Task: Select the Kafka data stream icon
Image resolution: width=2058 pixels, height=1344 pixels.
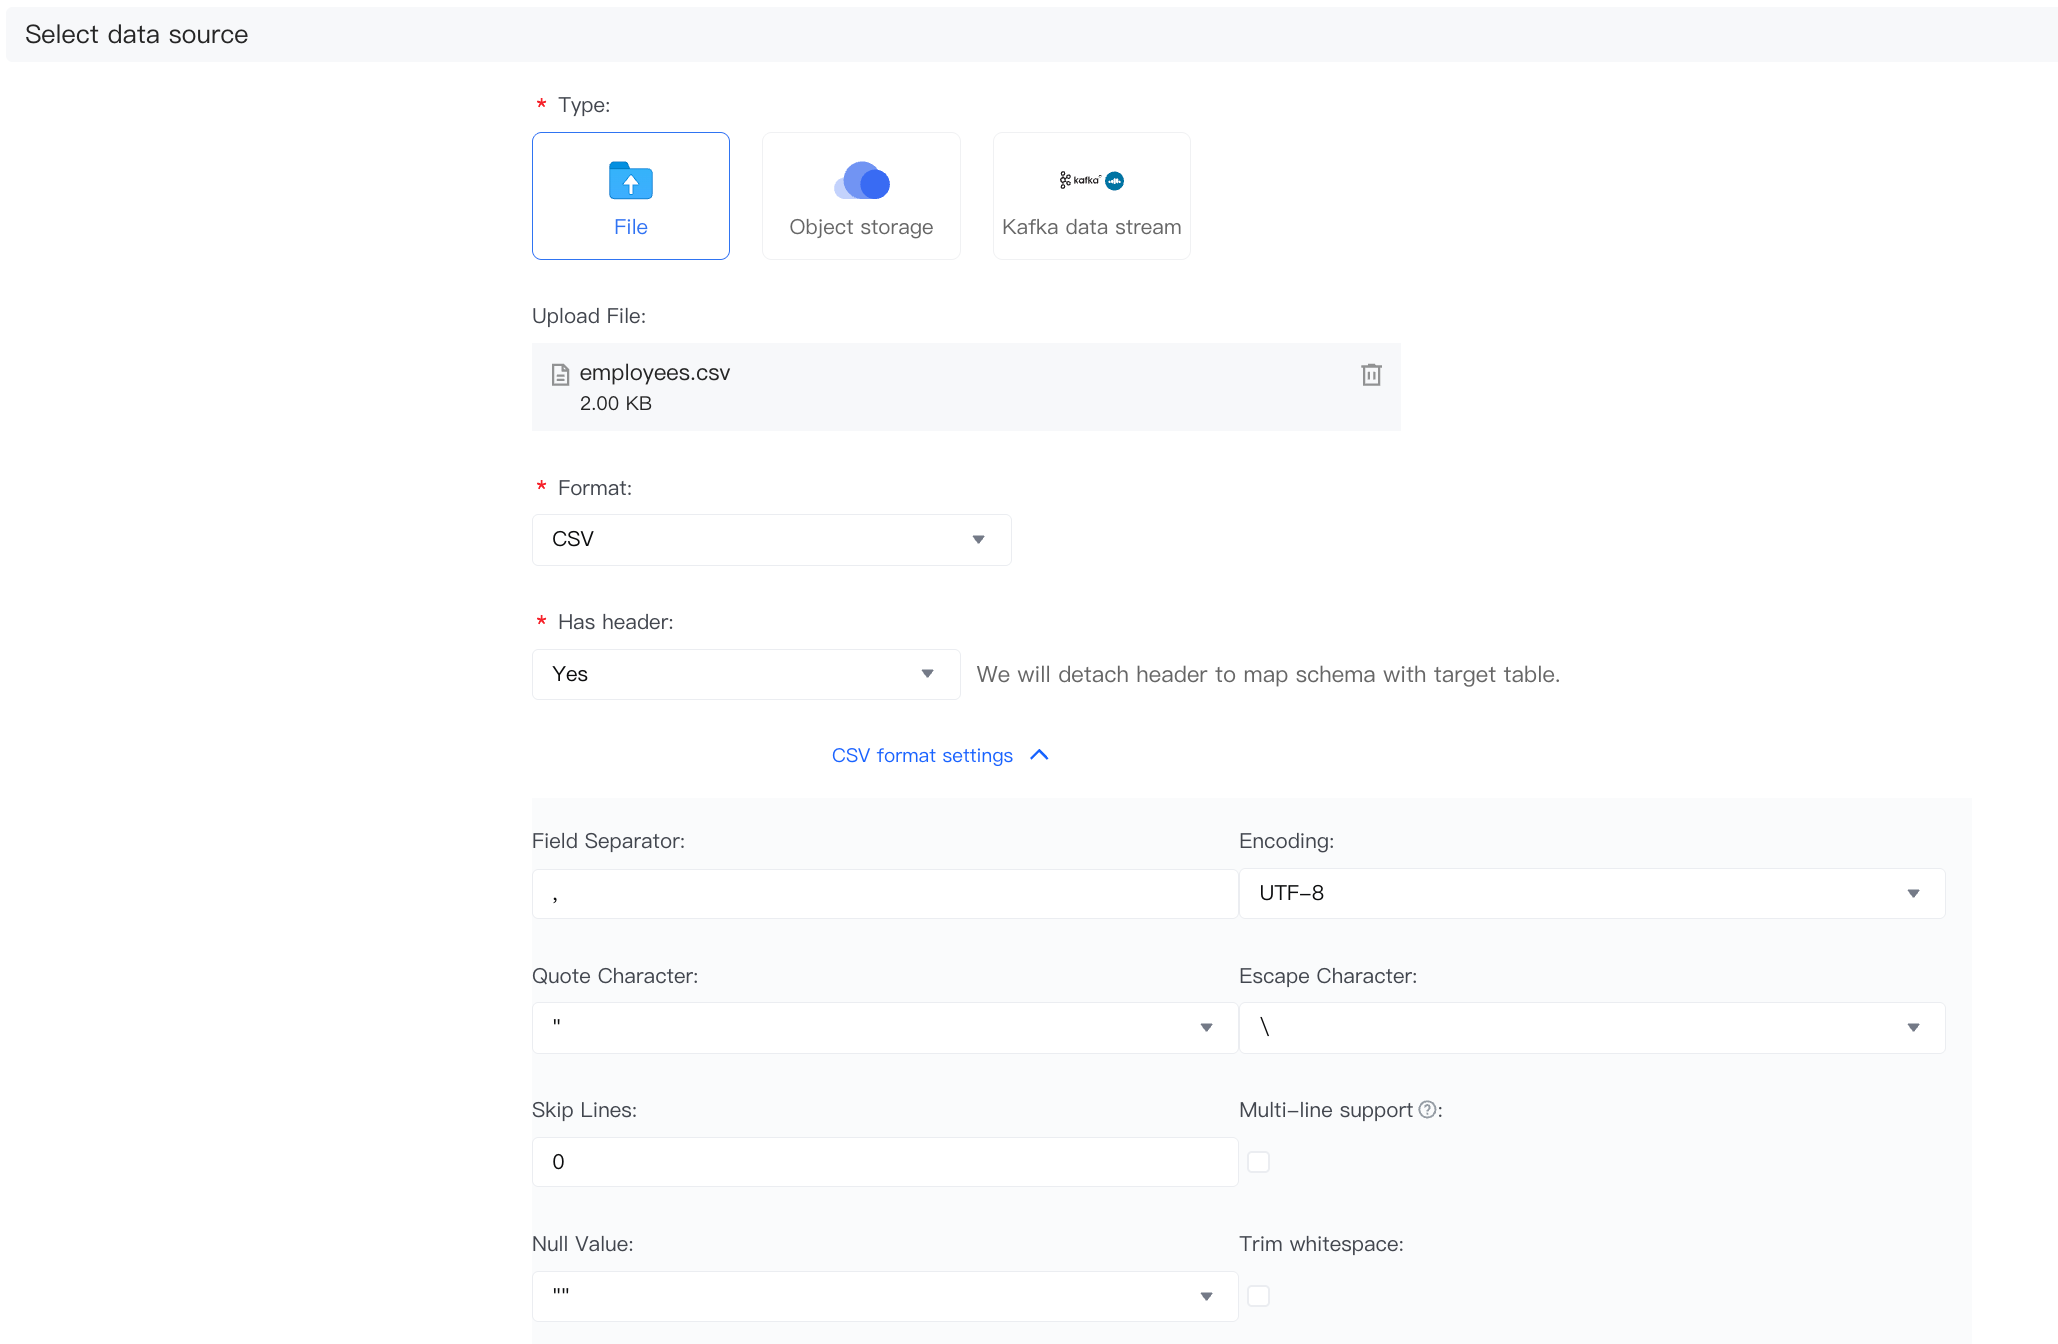Action: click(x=1091, y=181)
